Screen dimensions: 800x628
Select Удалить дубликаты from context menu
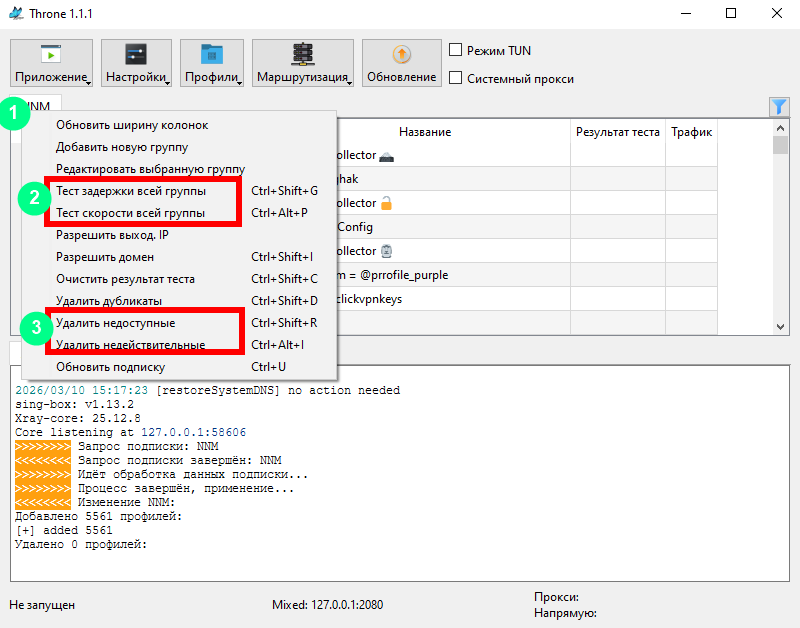click(109, 301)
